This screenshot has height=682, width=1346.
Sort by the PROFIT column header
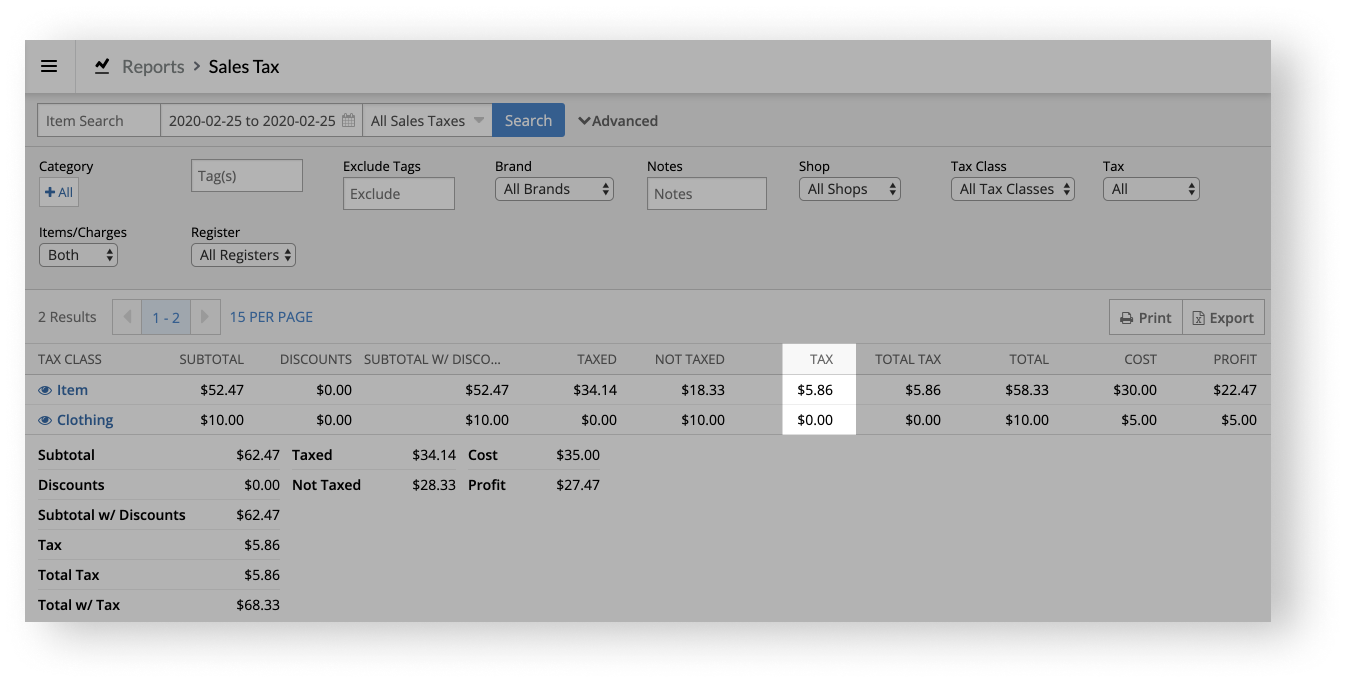(x=1235, y=359)
